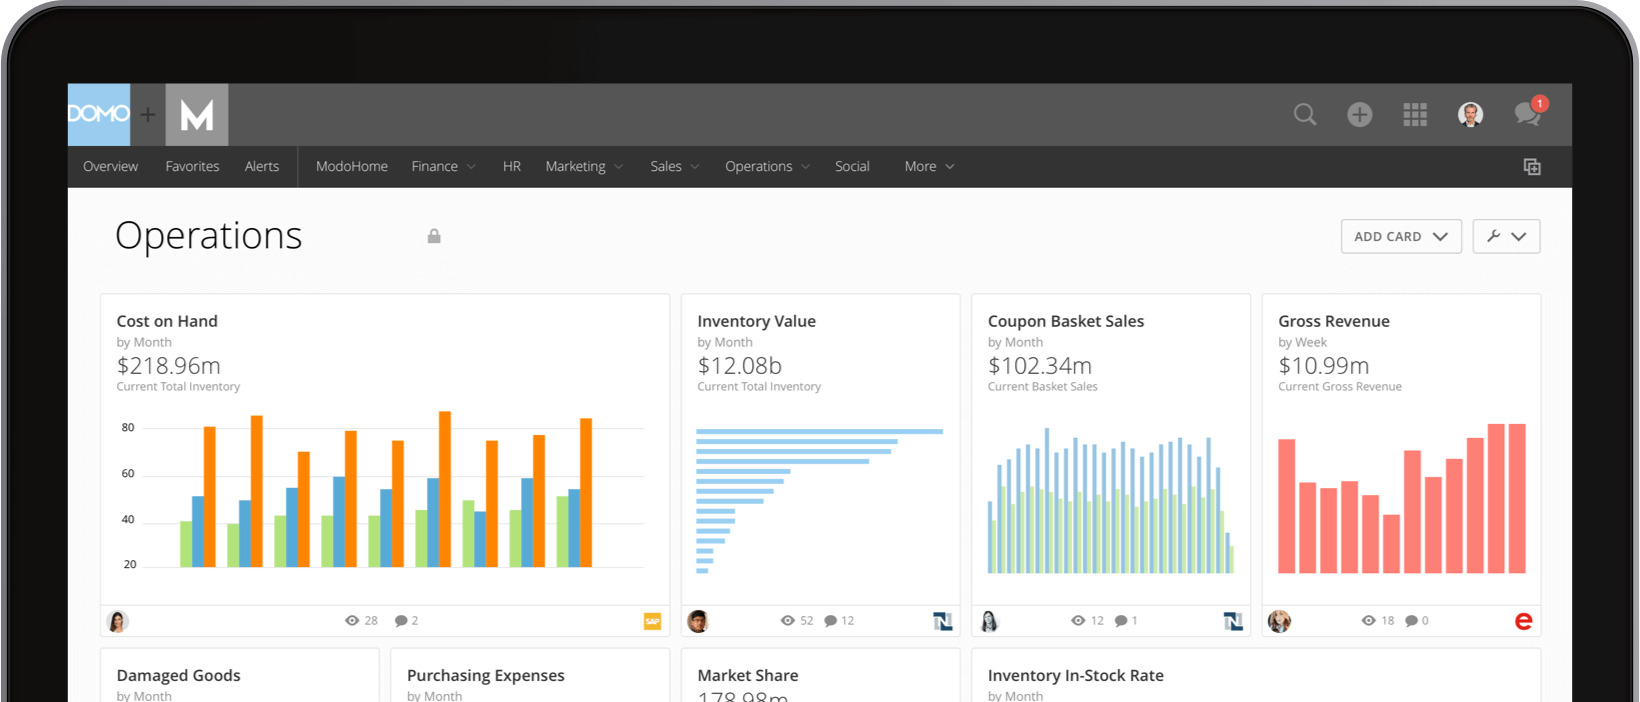Open the M Modo company logo
The height and width of the screenshot is (702, 1640).
click(x=197, y=115)
